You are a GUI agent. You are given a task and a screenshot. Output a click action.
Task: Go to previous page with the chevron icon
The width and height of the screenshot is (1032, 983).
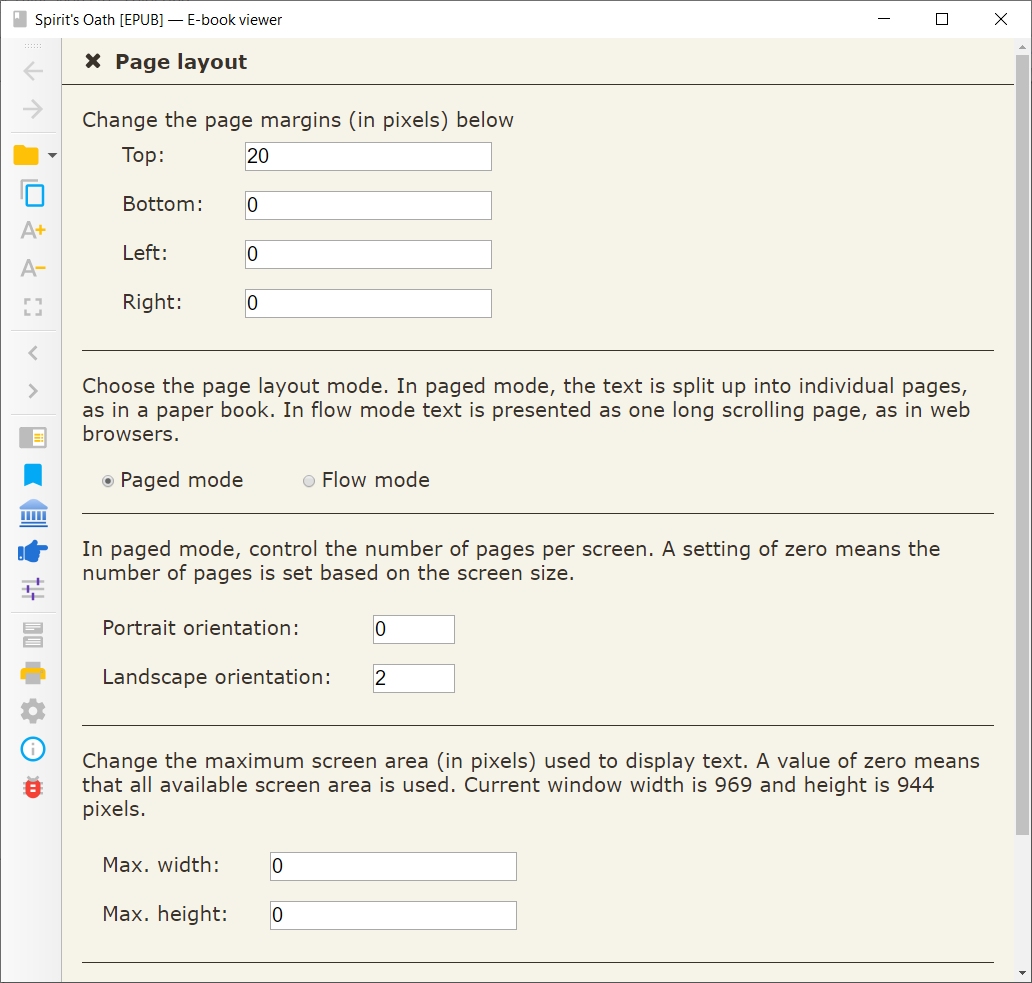tap(33, 353)
